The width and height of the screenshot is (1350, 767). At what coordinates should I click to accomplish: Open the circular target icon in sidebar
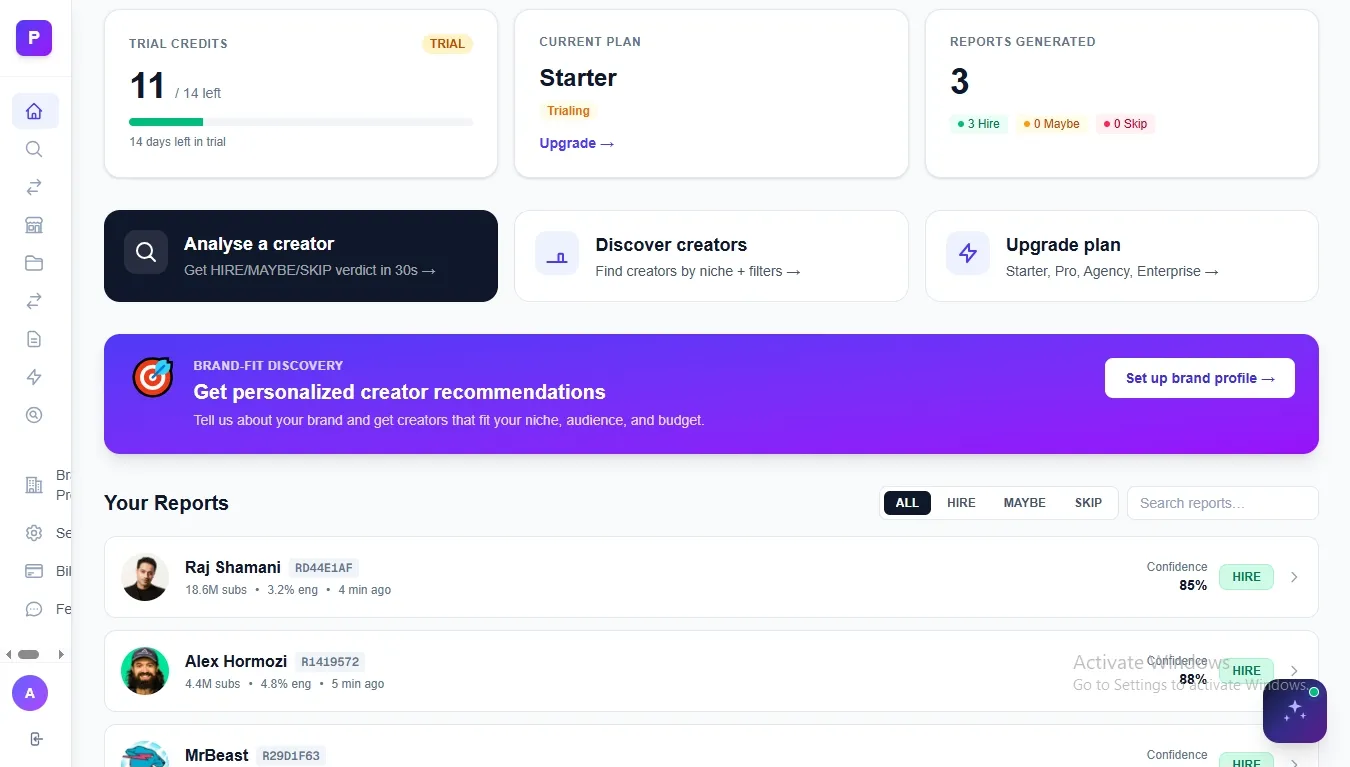(x=34, y=415)
